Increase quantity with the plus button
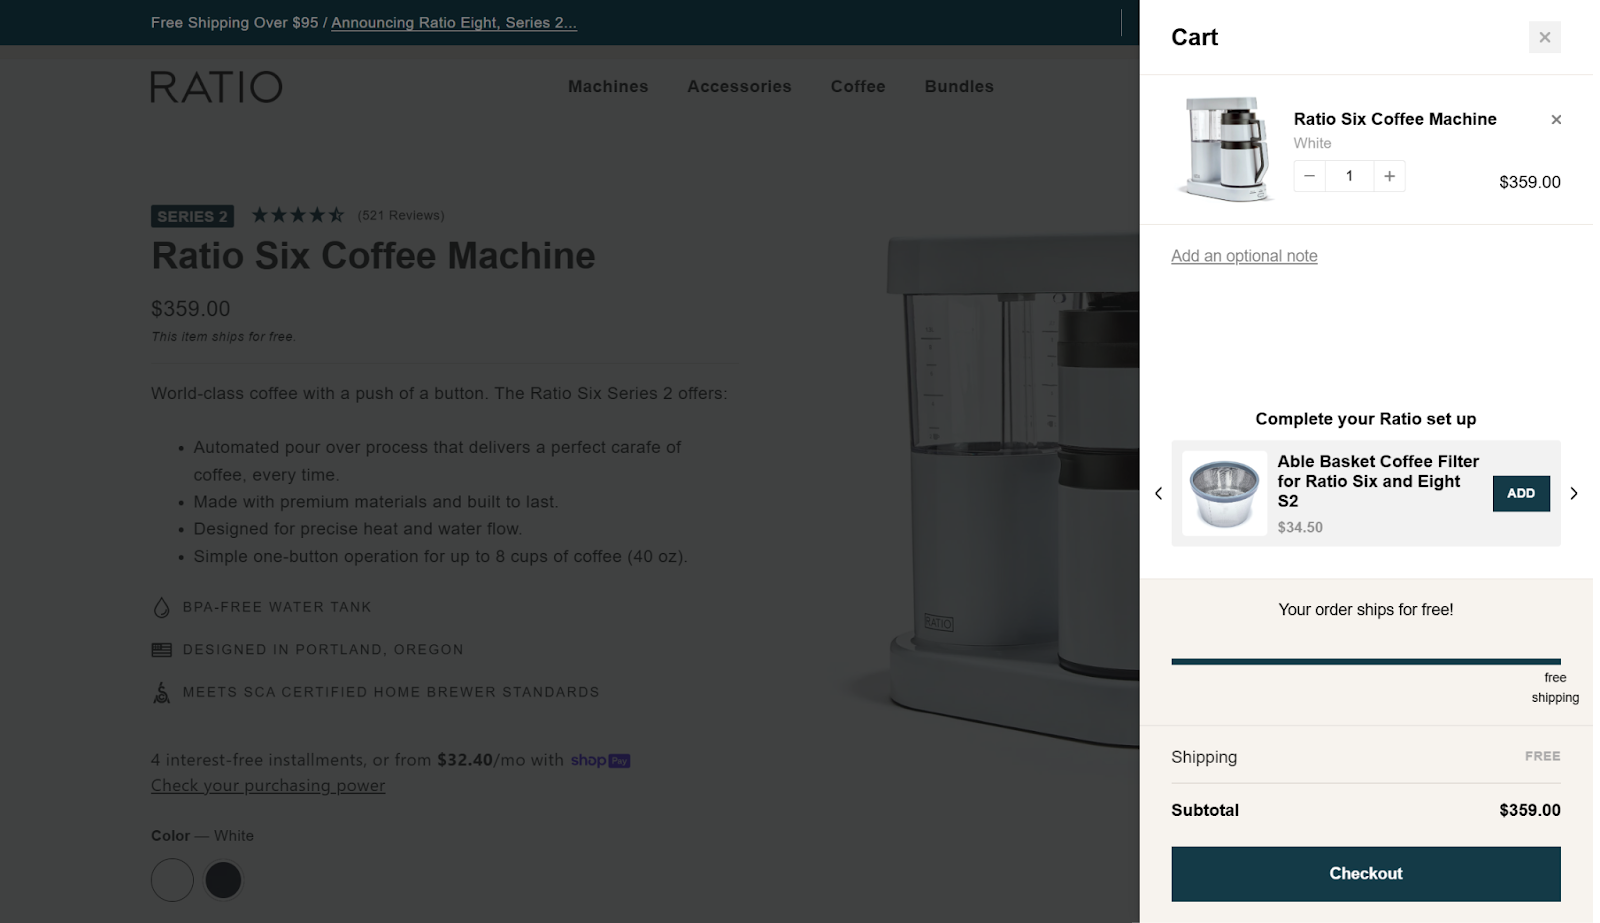This screenshot has width=1600, height=923. [x=1389, y=176]
